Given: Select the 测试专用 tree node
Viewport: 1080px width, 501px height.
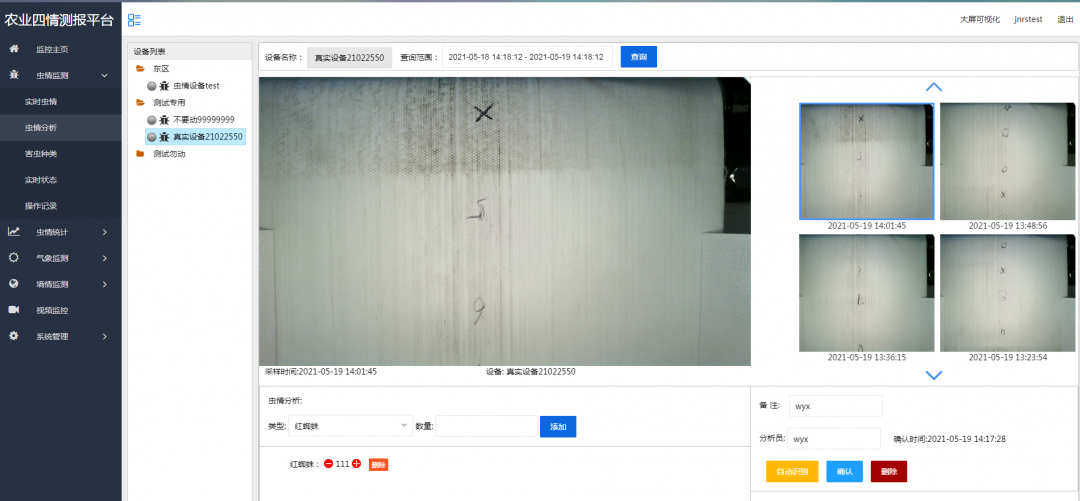Looking at the screenshot, I should click(x=169, y=103).
